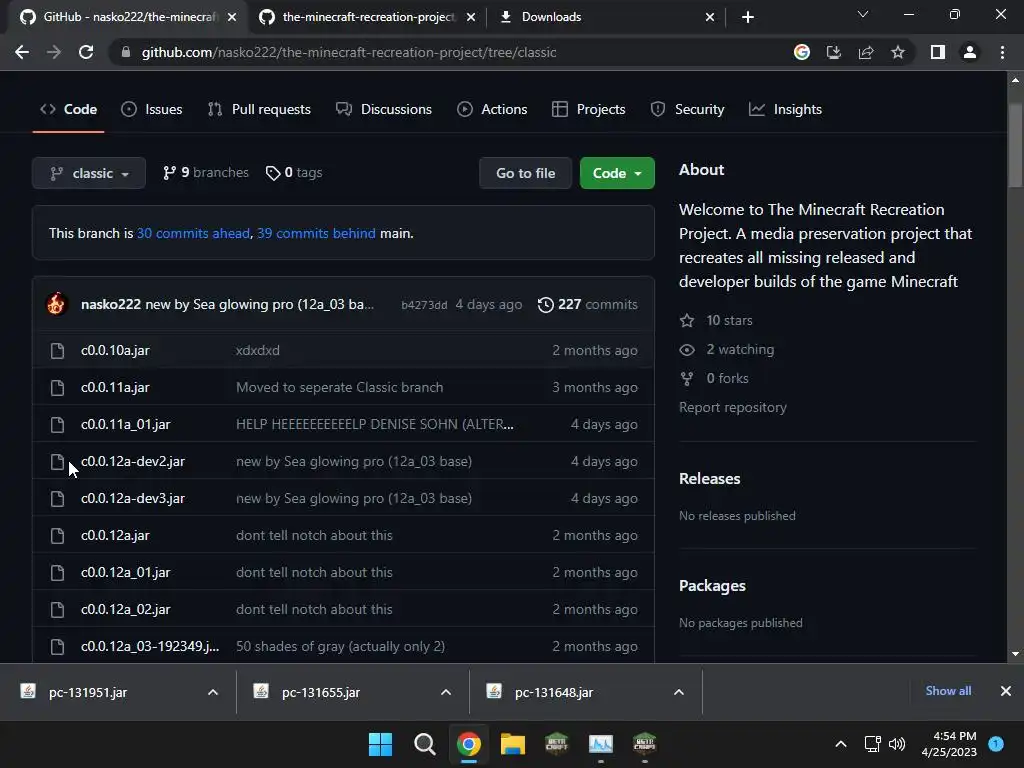Viewport: 1024px width, 768px height.
Task: Toggle the browser side panel
Action: tap(938, 52)
